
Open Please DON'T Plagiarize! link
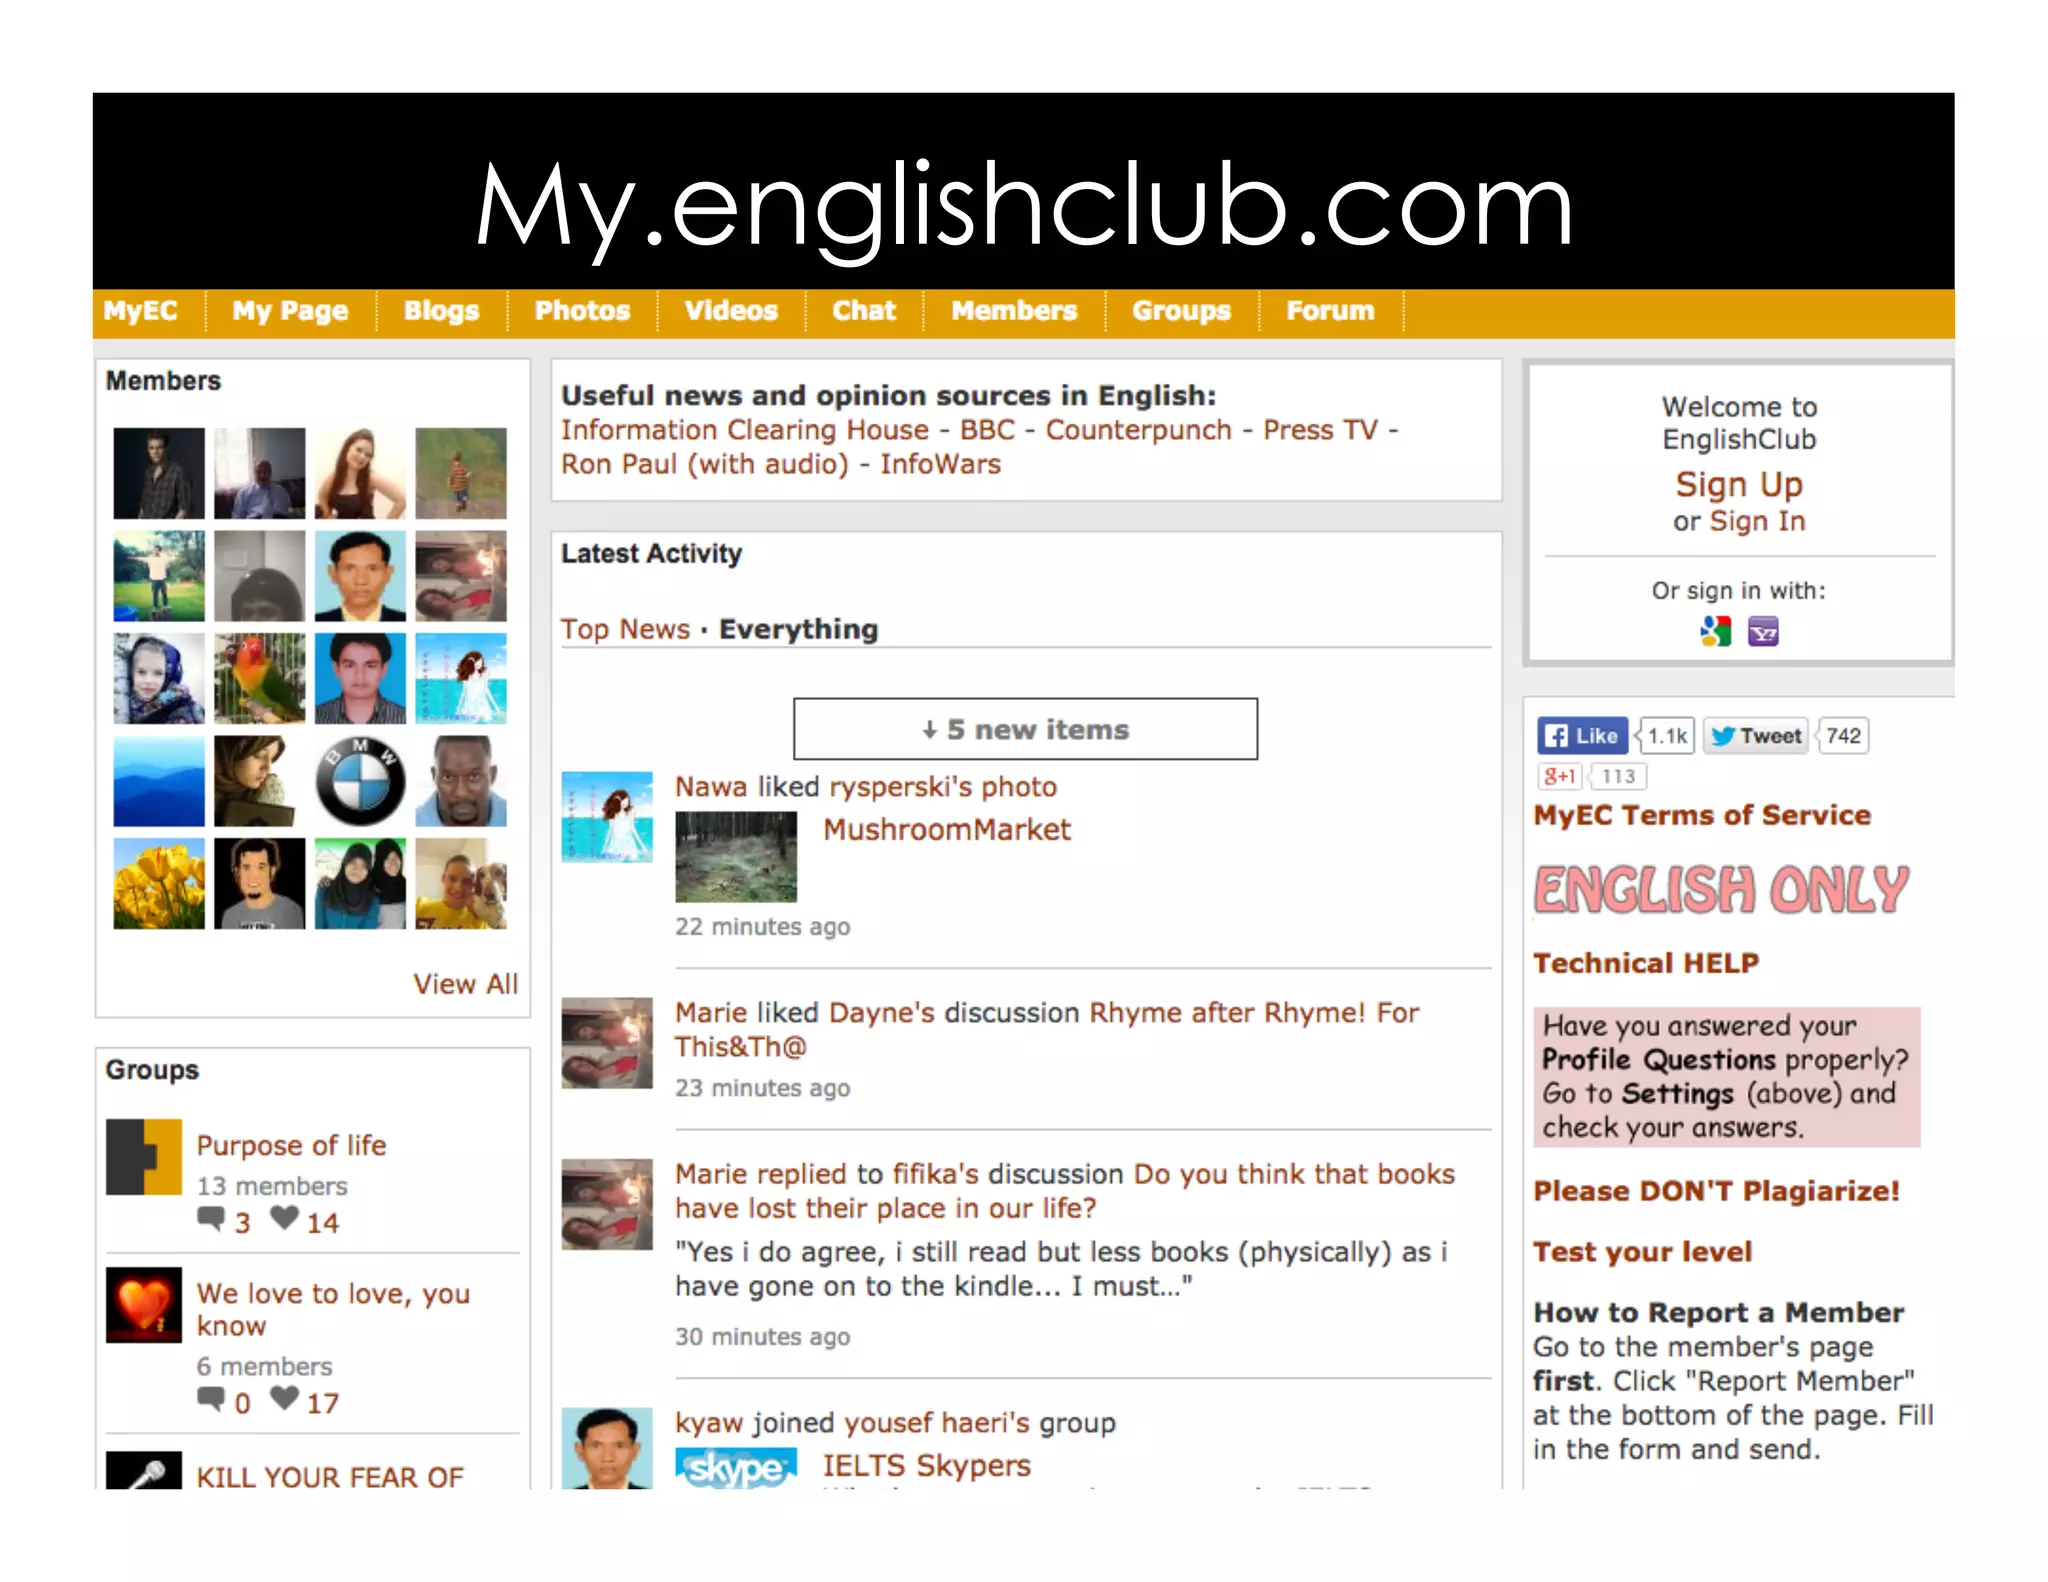coord(1716,1191)
